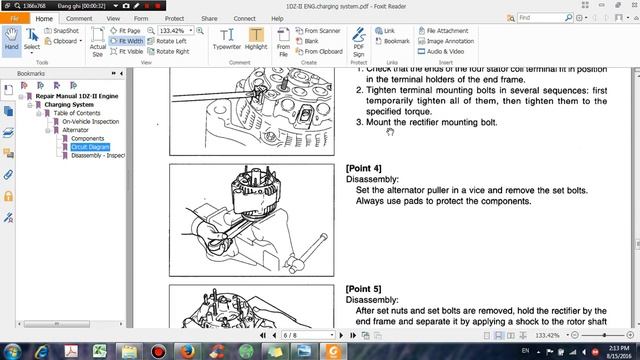The width and height of the screenshot is (640, 360).
Task: Rotate the page right
Action: click(168, 51)
